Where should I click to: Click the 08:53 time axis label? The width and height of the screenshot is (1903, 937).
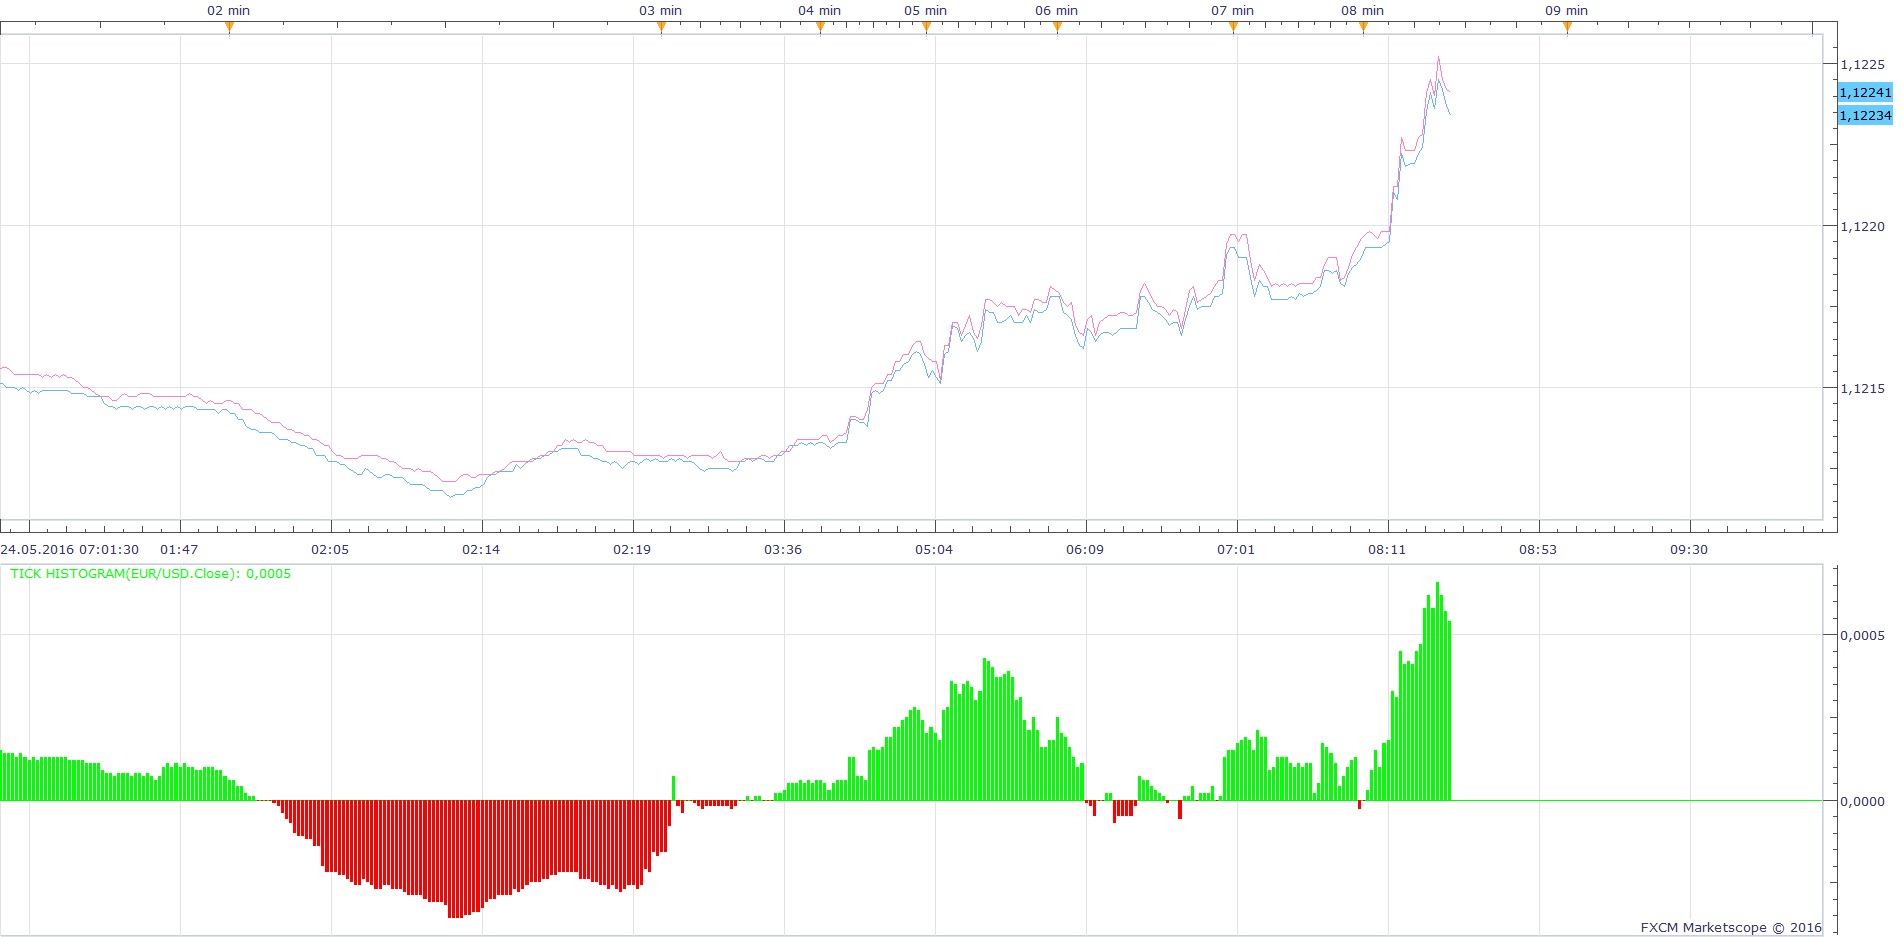(x=1538, y=550)
